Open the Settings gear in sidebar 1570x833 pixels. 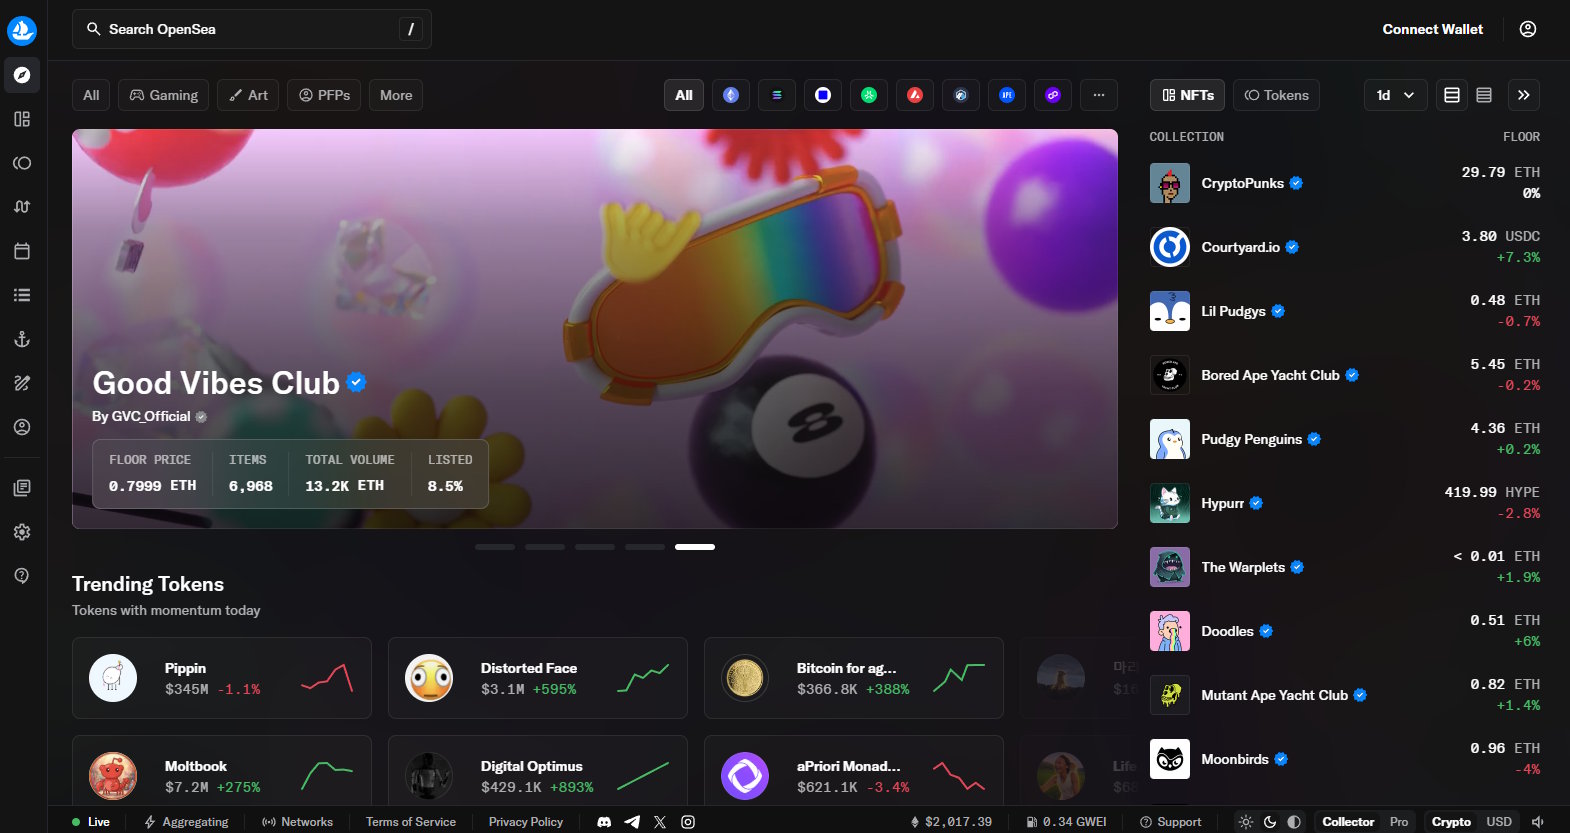[22, 532]
